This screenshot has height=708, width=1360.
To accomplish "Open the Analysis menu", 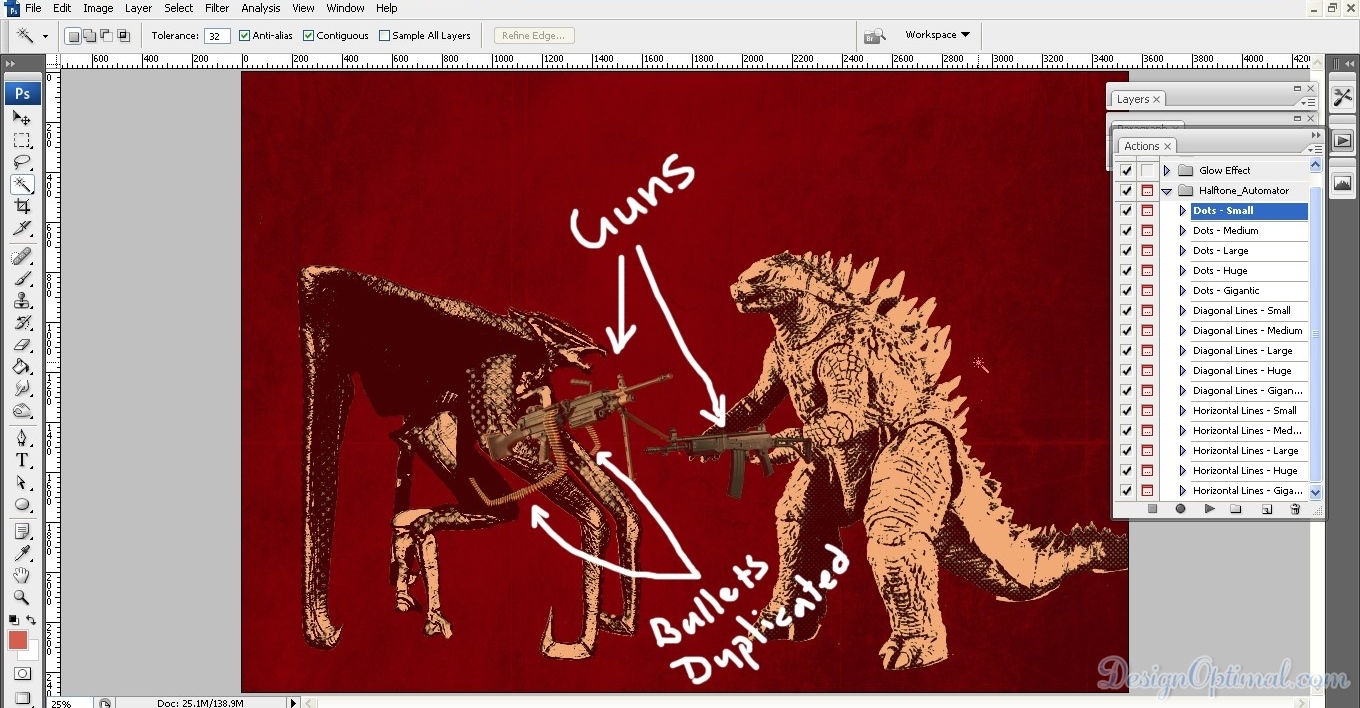I will pos(261,8).
